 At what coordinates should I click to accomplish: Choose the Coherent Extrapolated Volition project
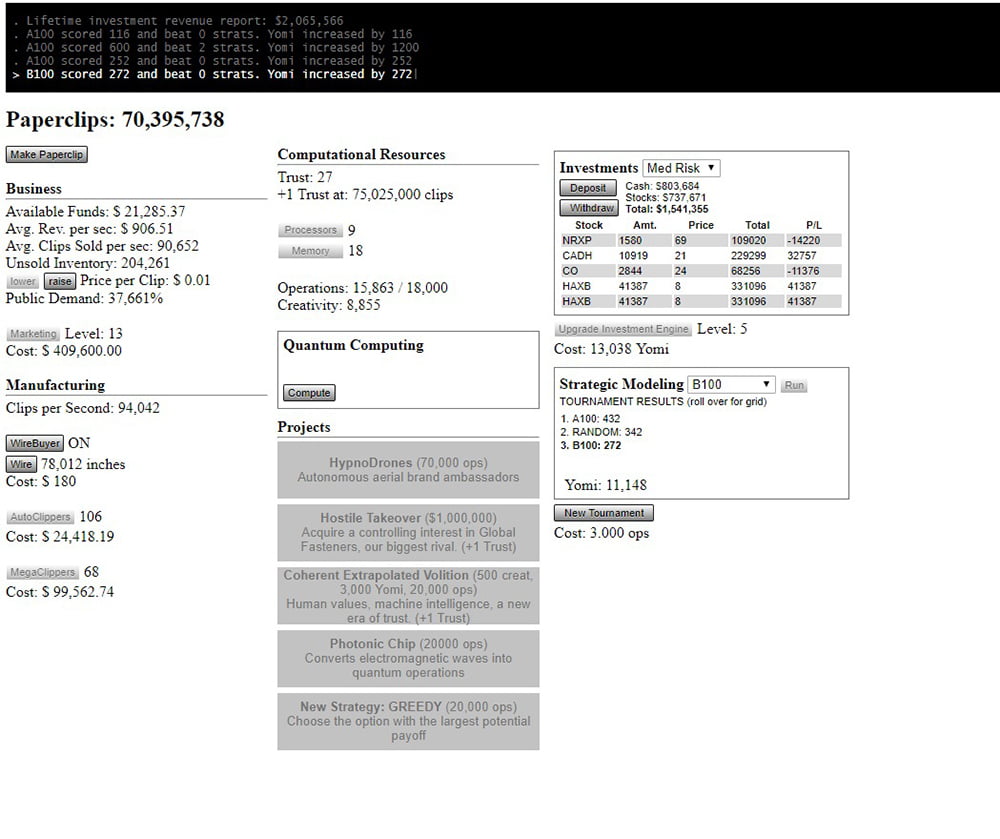[408, 596]
